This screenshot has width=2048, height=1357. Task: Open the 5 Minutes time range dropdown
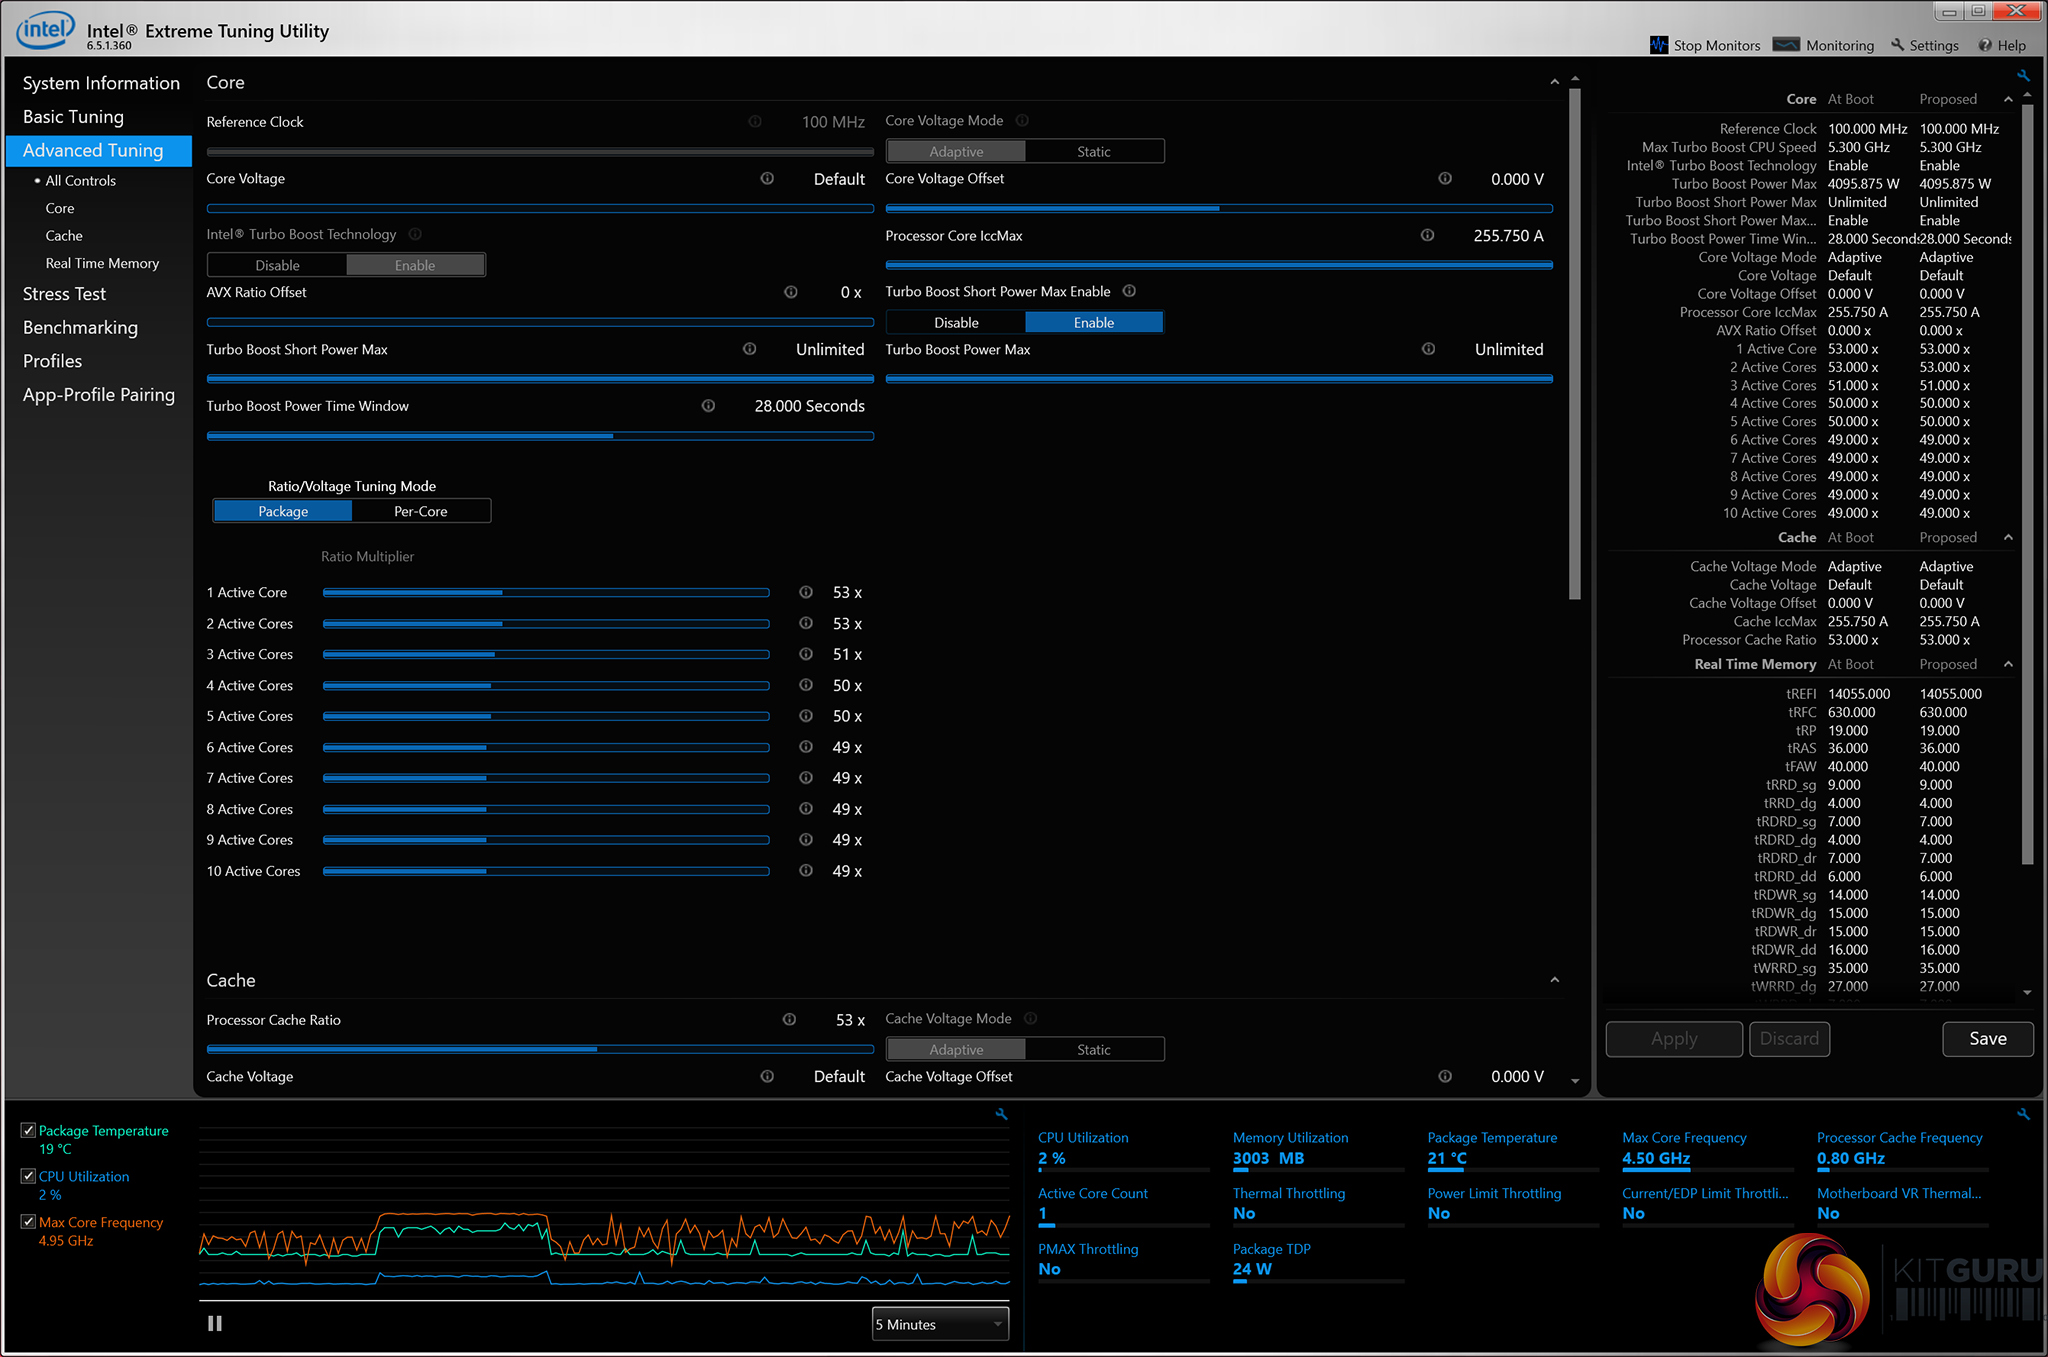[940, 1324]
